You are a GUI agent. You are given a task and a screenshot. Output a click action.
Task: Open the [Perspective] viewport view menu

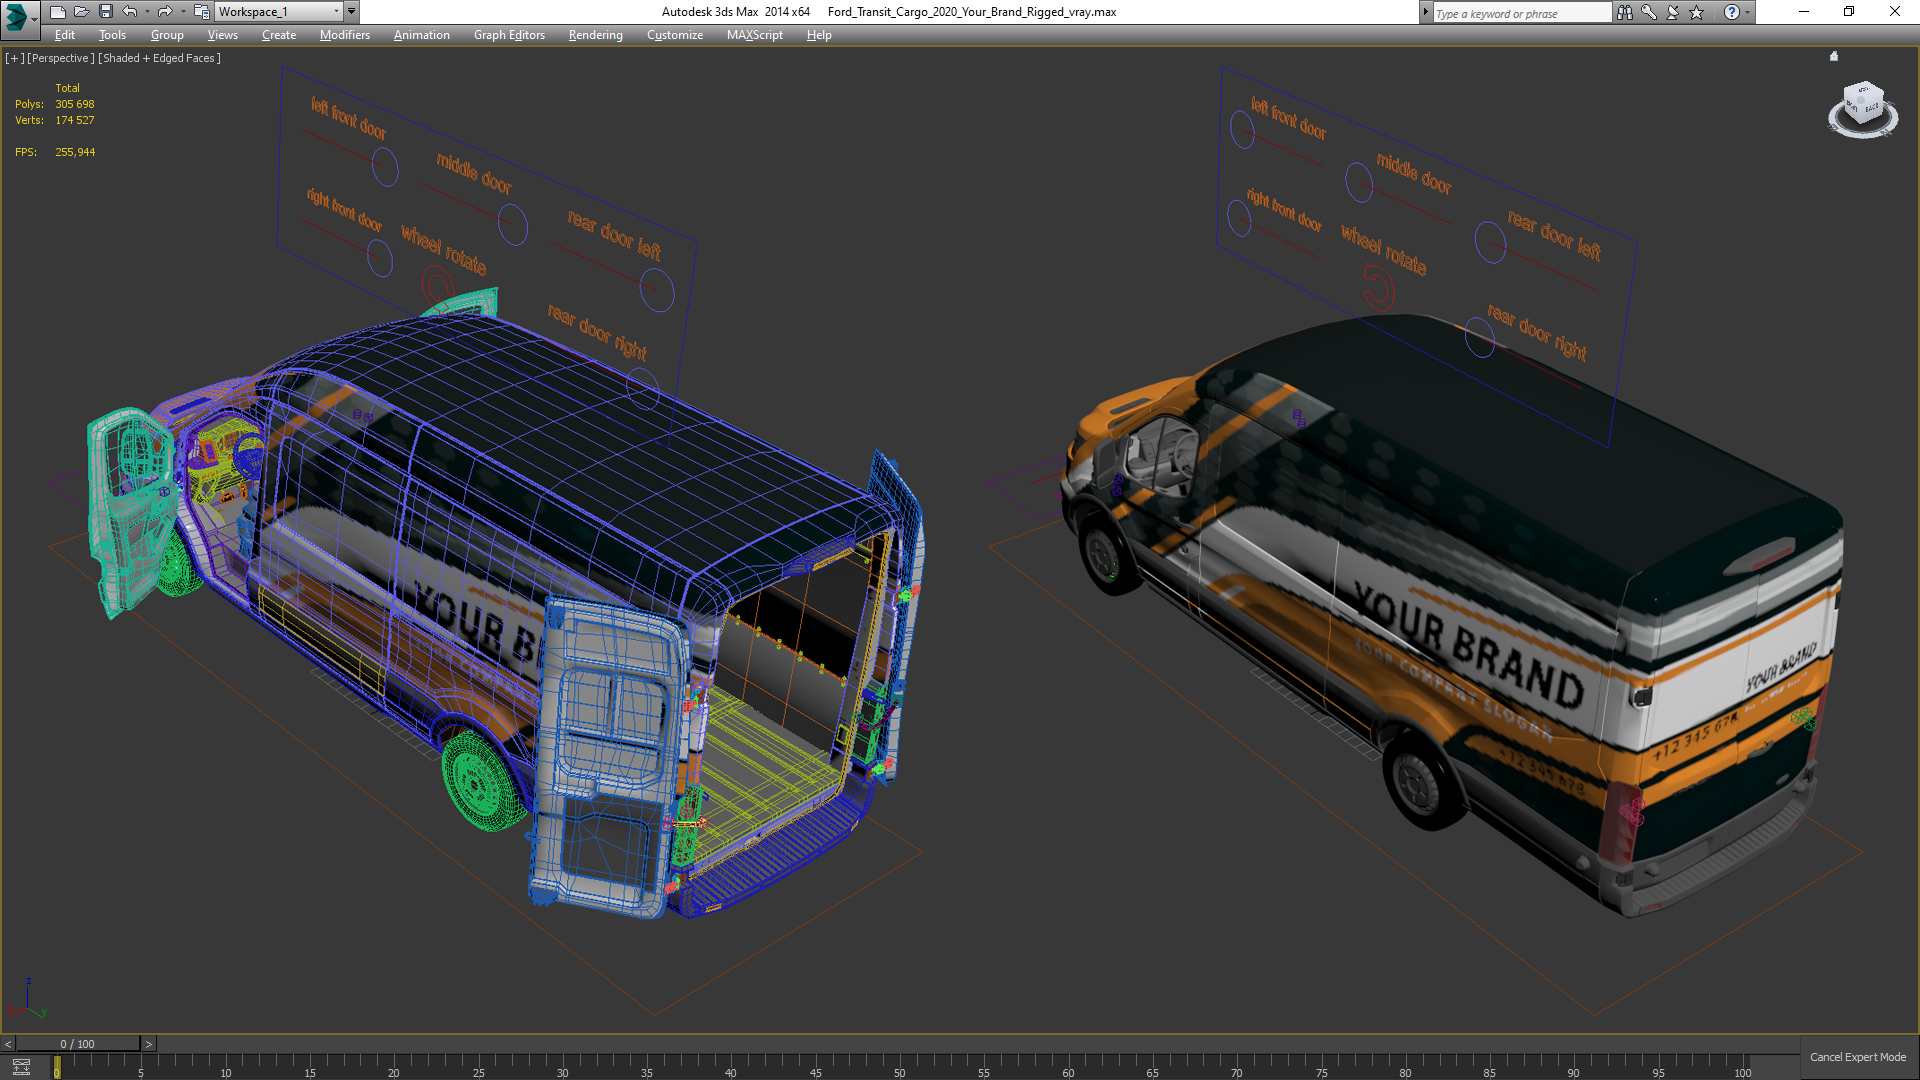click(x=61, y=58)
